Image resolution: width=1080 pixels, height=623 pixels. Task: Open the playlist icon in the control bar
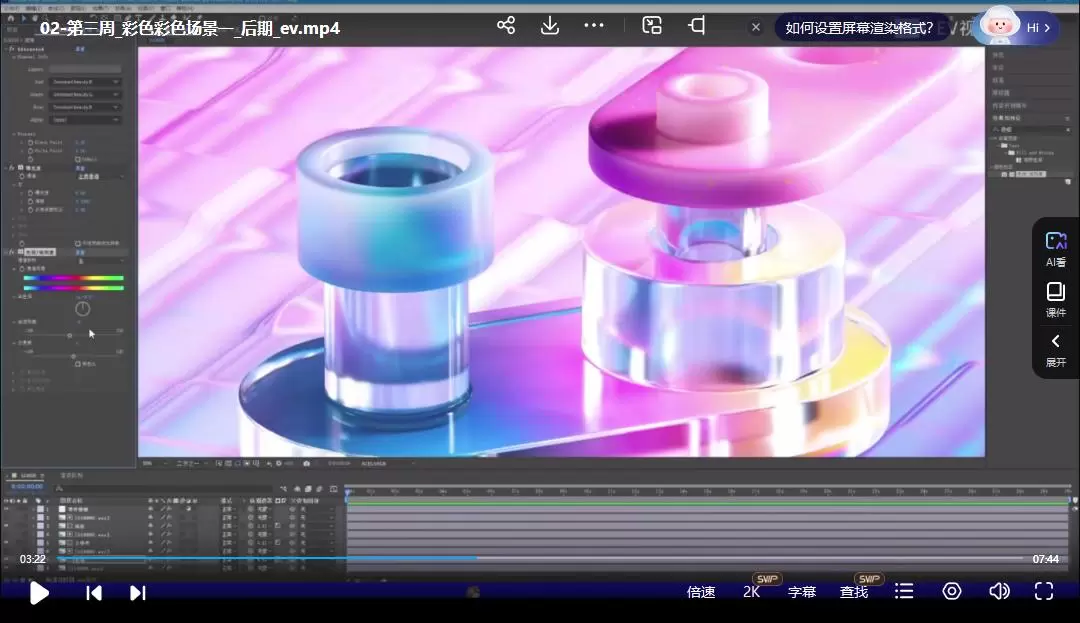tap(904, 591)
